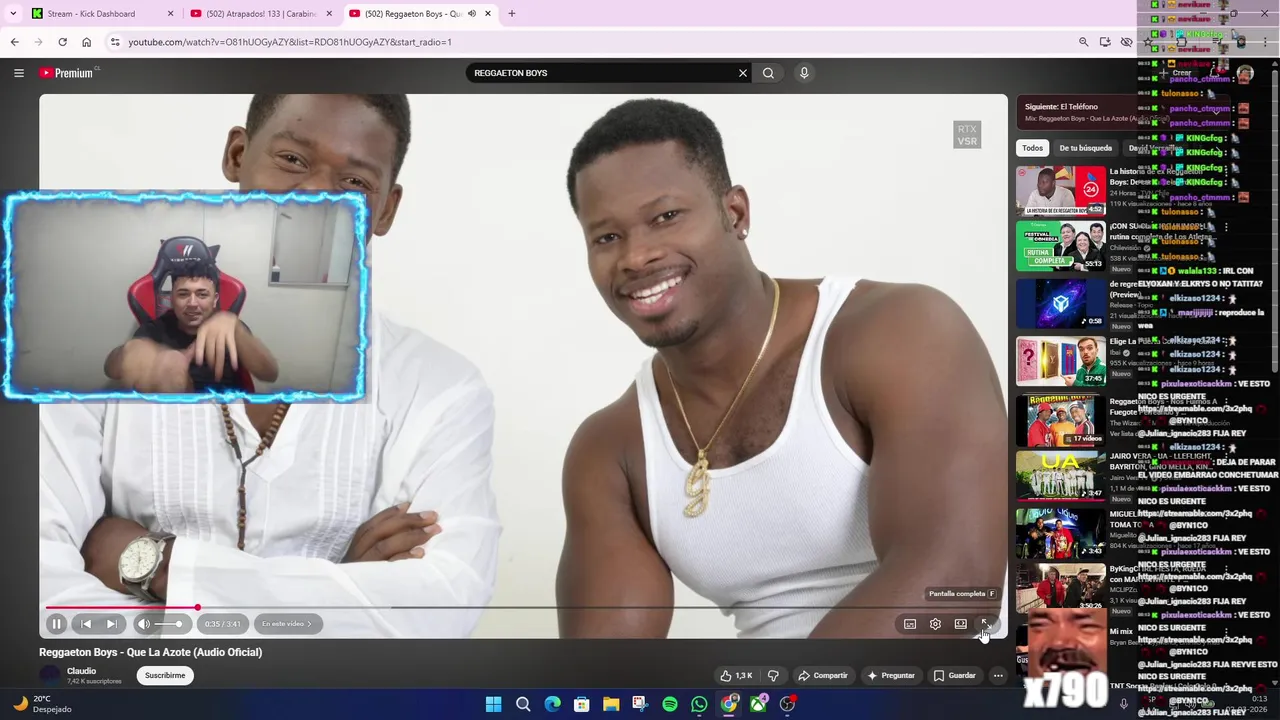Skip to next video in player
The width and height of the screenshot is (1280, 720).
[111, 624]
